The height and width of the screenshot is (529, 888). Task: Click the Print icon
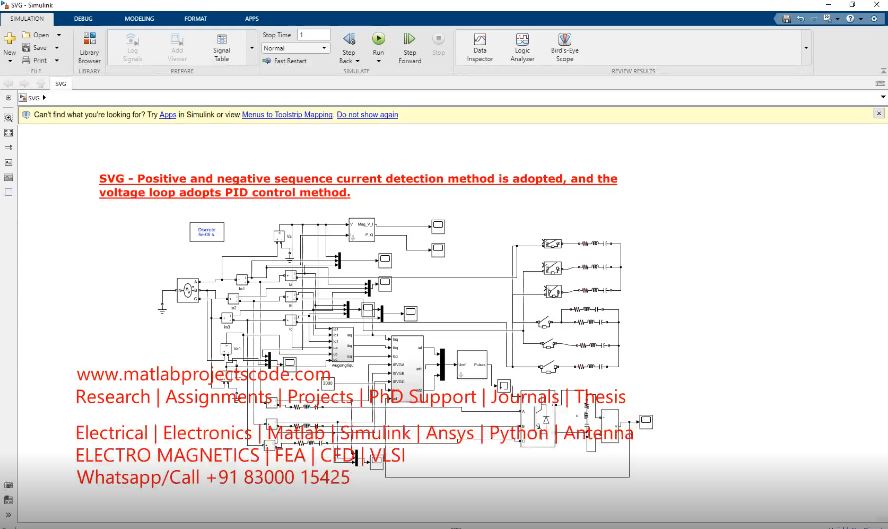click(26, 60)
